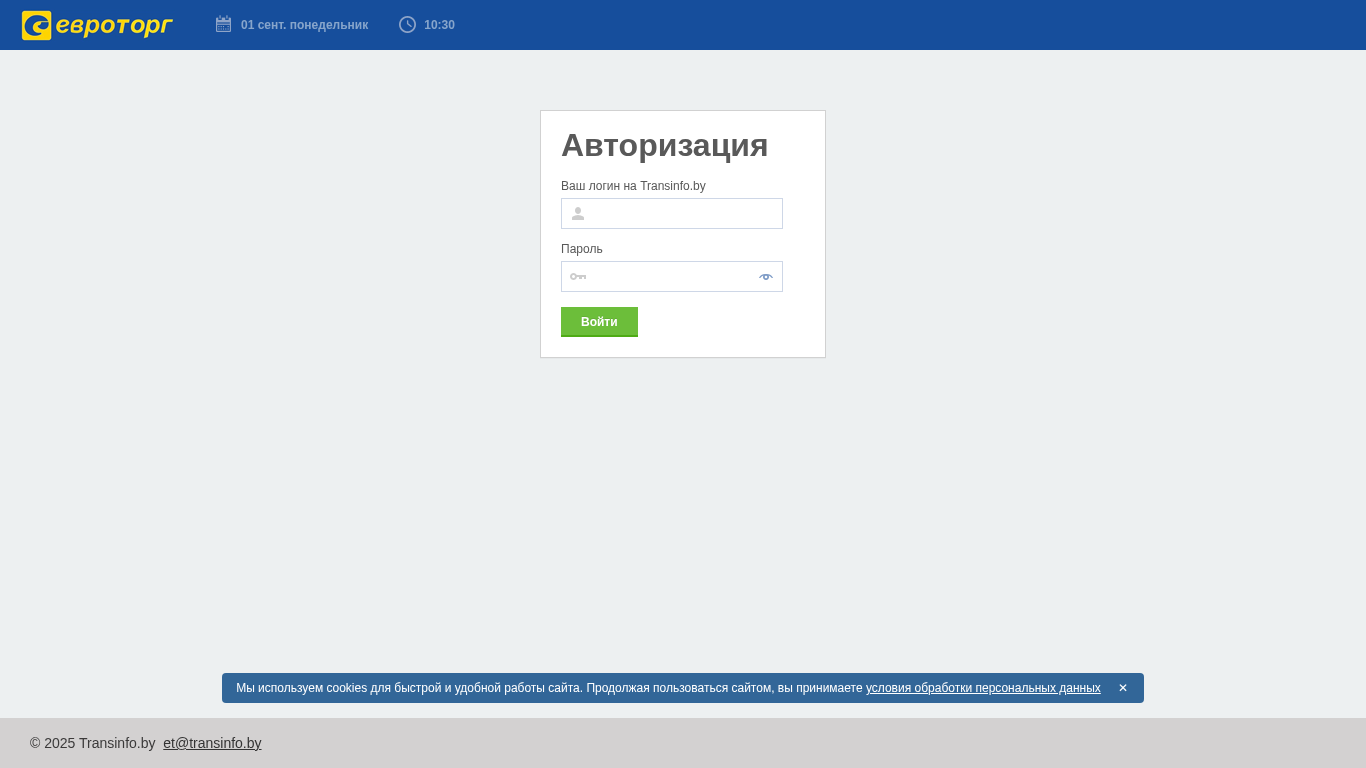Click the key icon in password field
The image size is (1366, 768).
point(578,276)
